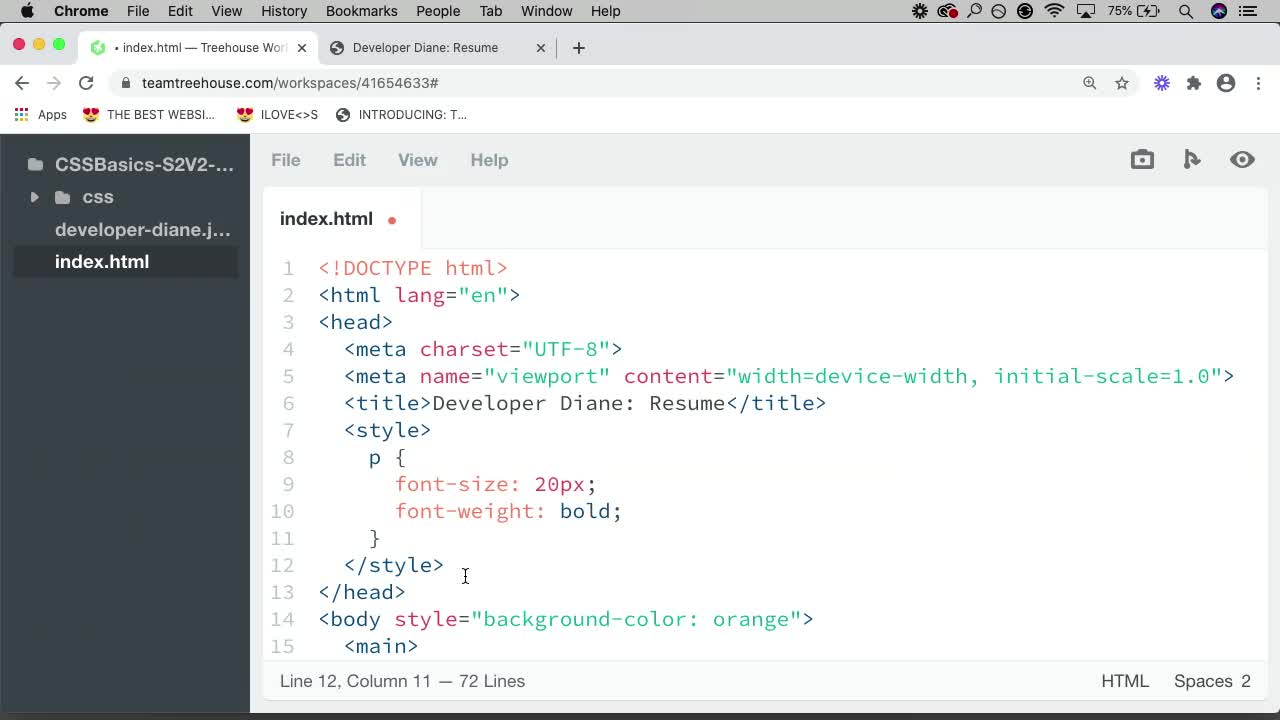Click the page zoom magnifier in the address bar
The height and width of the screenshot is (720, 1280).
[1090, 83]
